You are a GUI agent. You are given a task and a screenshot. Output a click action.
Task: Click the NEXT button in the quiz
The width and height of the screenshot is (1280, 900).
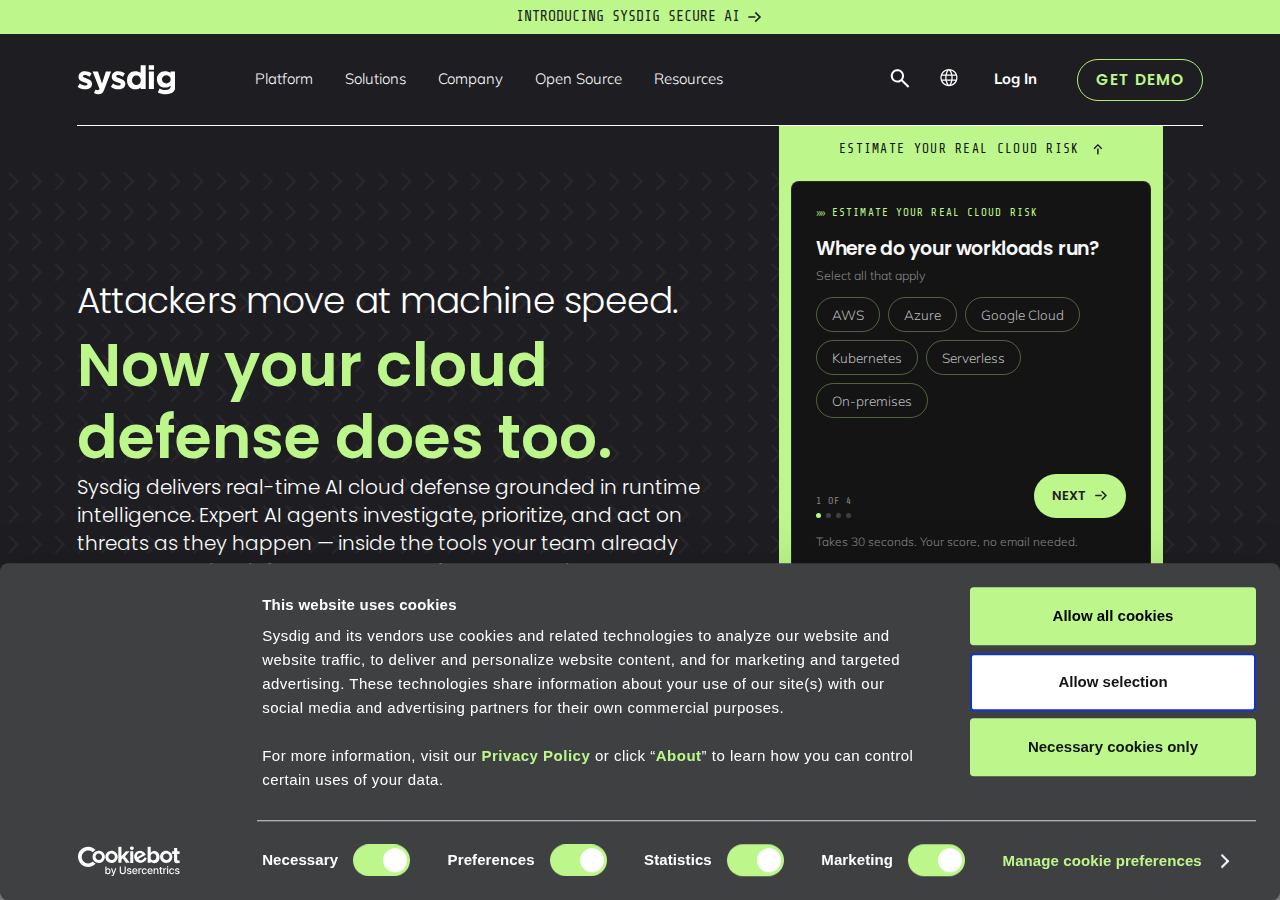point(1080,496)
